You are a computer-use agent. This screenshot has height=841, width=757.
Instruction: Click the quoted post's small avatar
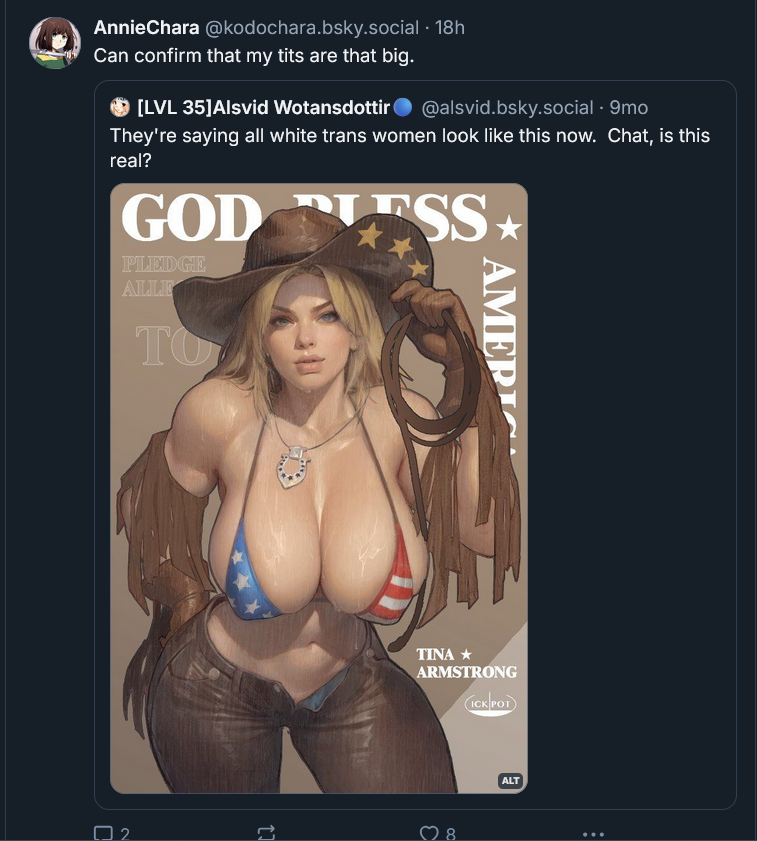120,107
